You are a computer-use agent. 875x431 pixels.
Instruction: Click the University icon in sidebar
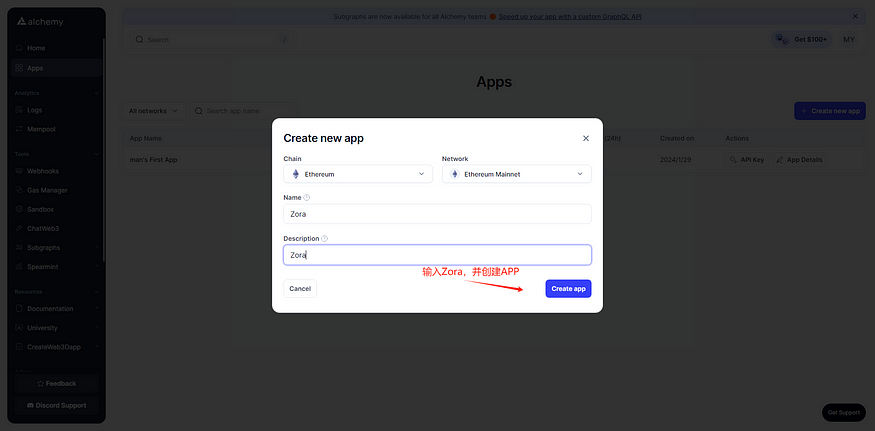(20, 328)
